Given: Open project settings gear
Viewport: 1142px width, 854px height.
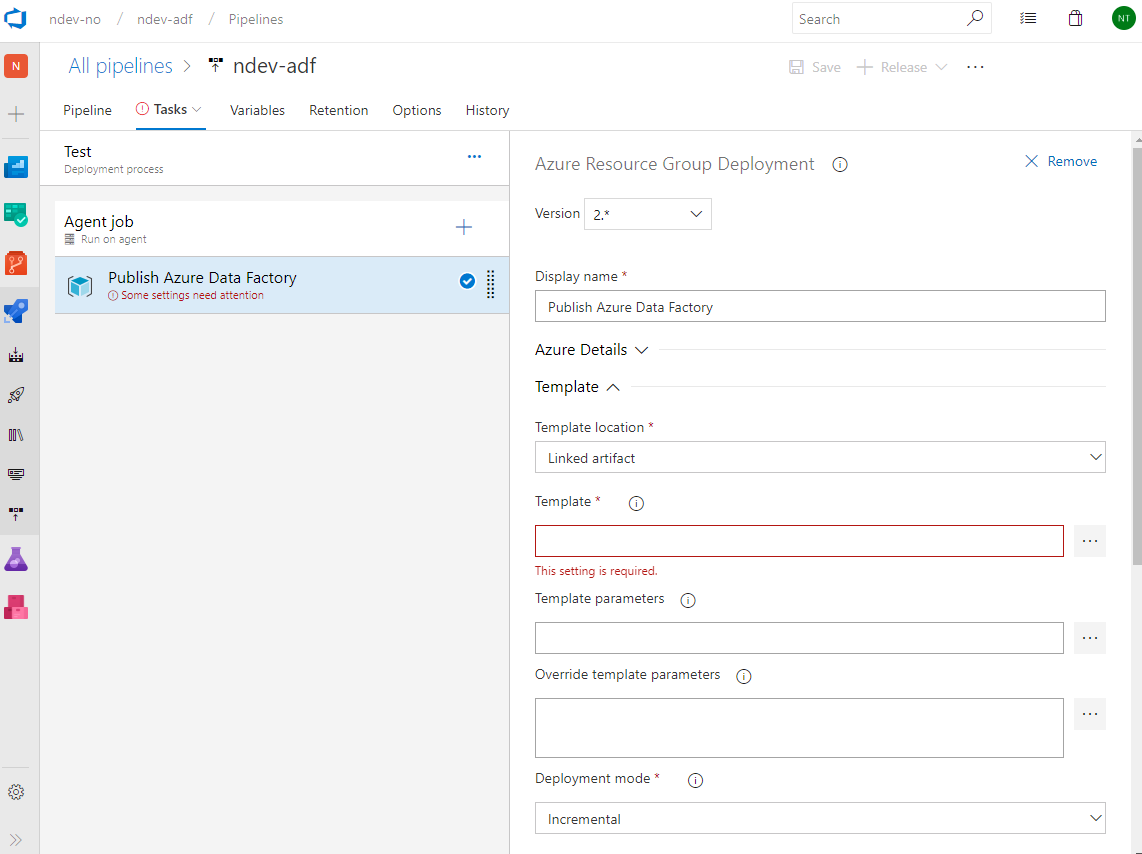Looking at the screenshot, I should pyautogui.click(x=15, y=791).
